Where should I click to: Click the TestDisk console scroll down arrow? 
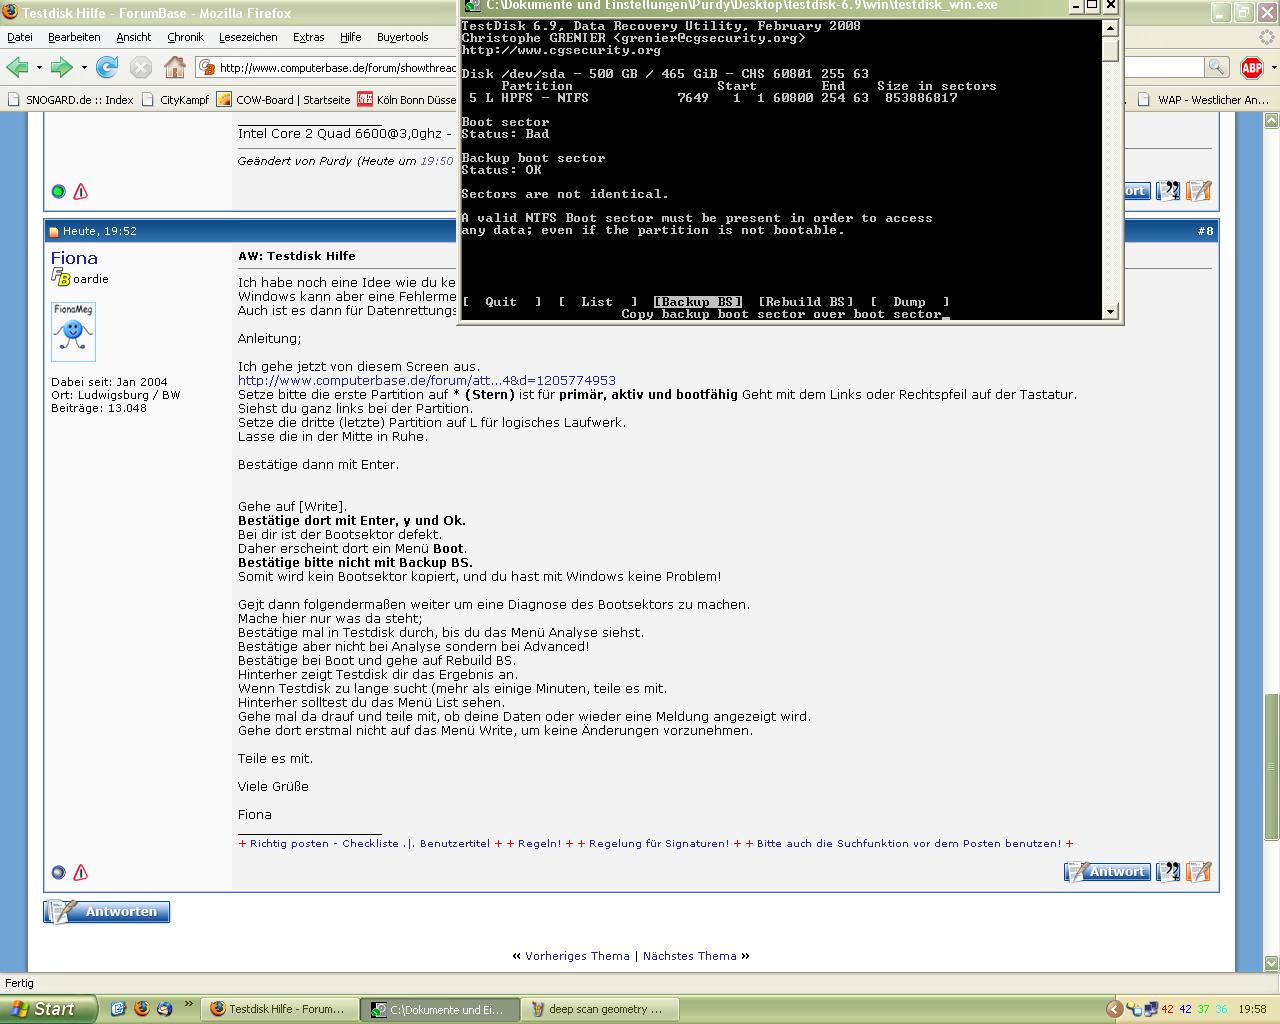point(1110,312)
